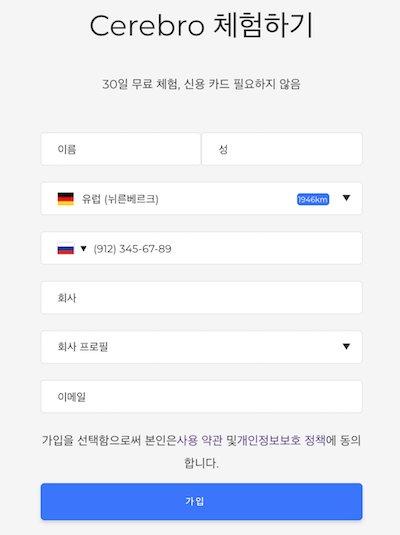
Task: Open the phone country code arrow
Action: click(83, 248)
